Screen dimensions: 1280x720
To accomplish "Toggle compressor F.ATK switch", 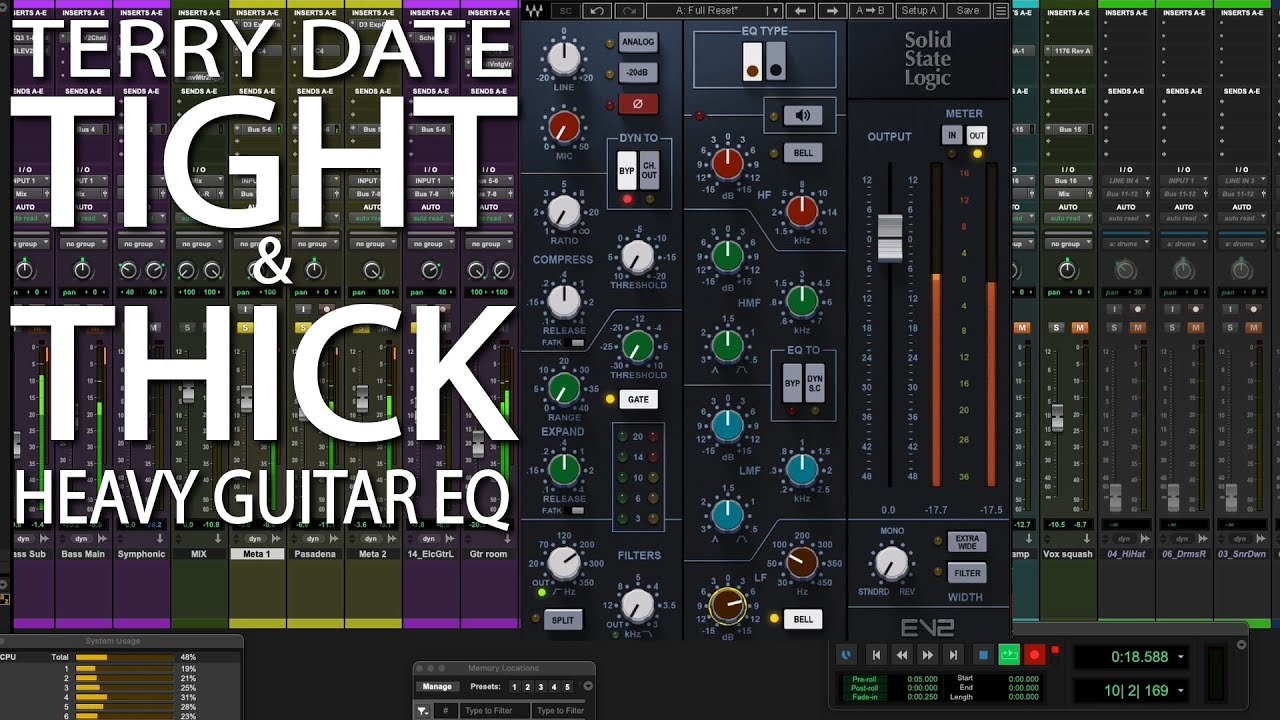I will (x=577, y=343).
